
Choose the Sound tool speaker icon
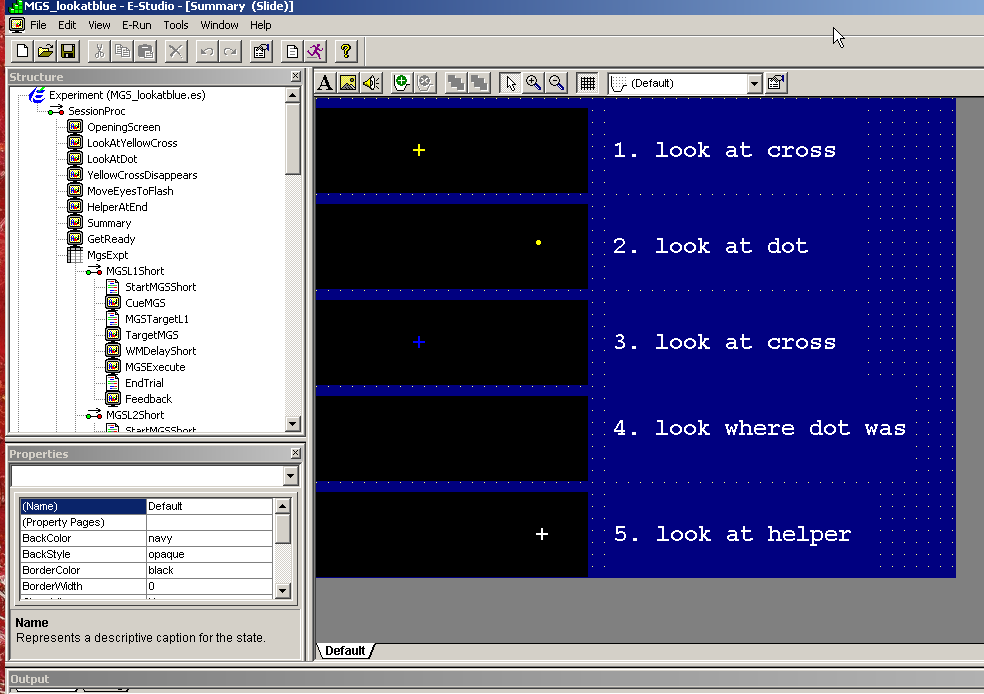(x=371, y=83)
